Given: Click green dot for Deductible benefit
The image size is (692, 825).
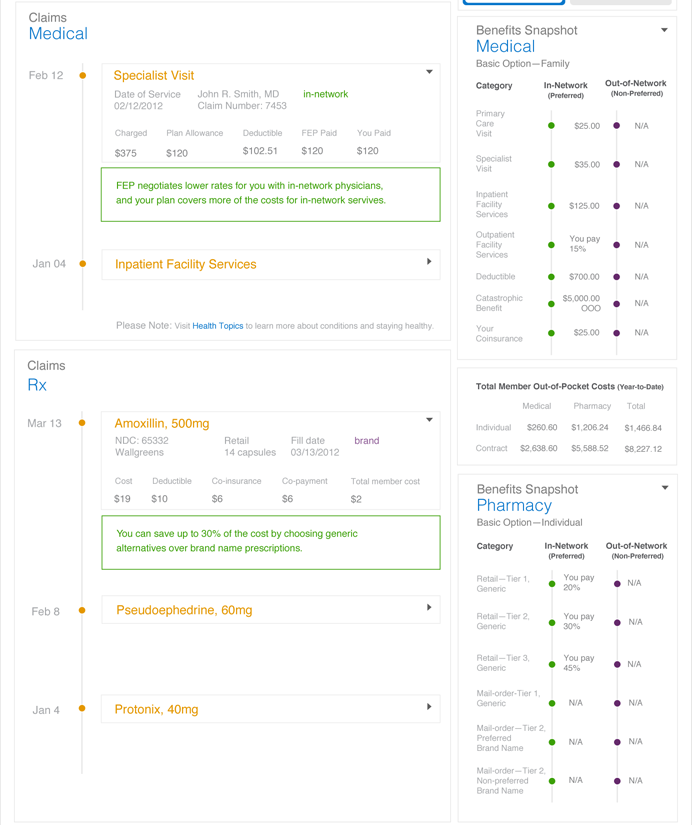Looking at the screenshot, I should click(x=551, y=277).
